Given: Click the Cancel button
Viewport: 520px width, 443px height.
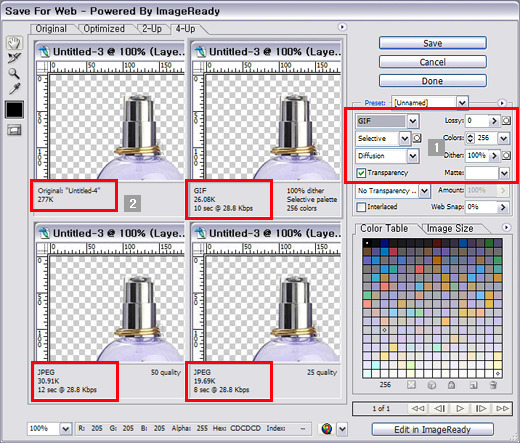Looking at the screenshot, I should tap(433, 62).
